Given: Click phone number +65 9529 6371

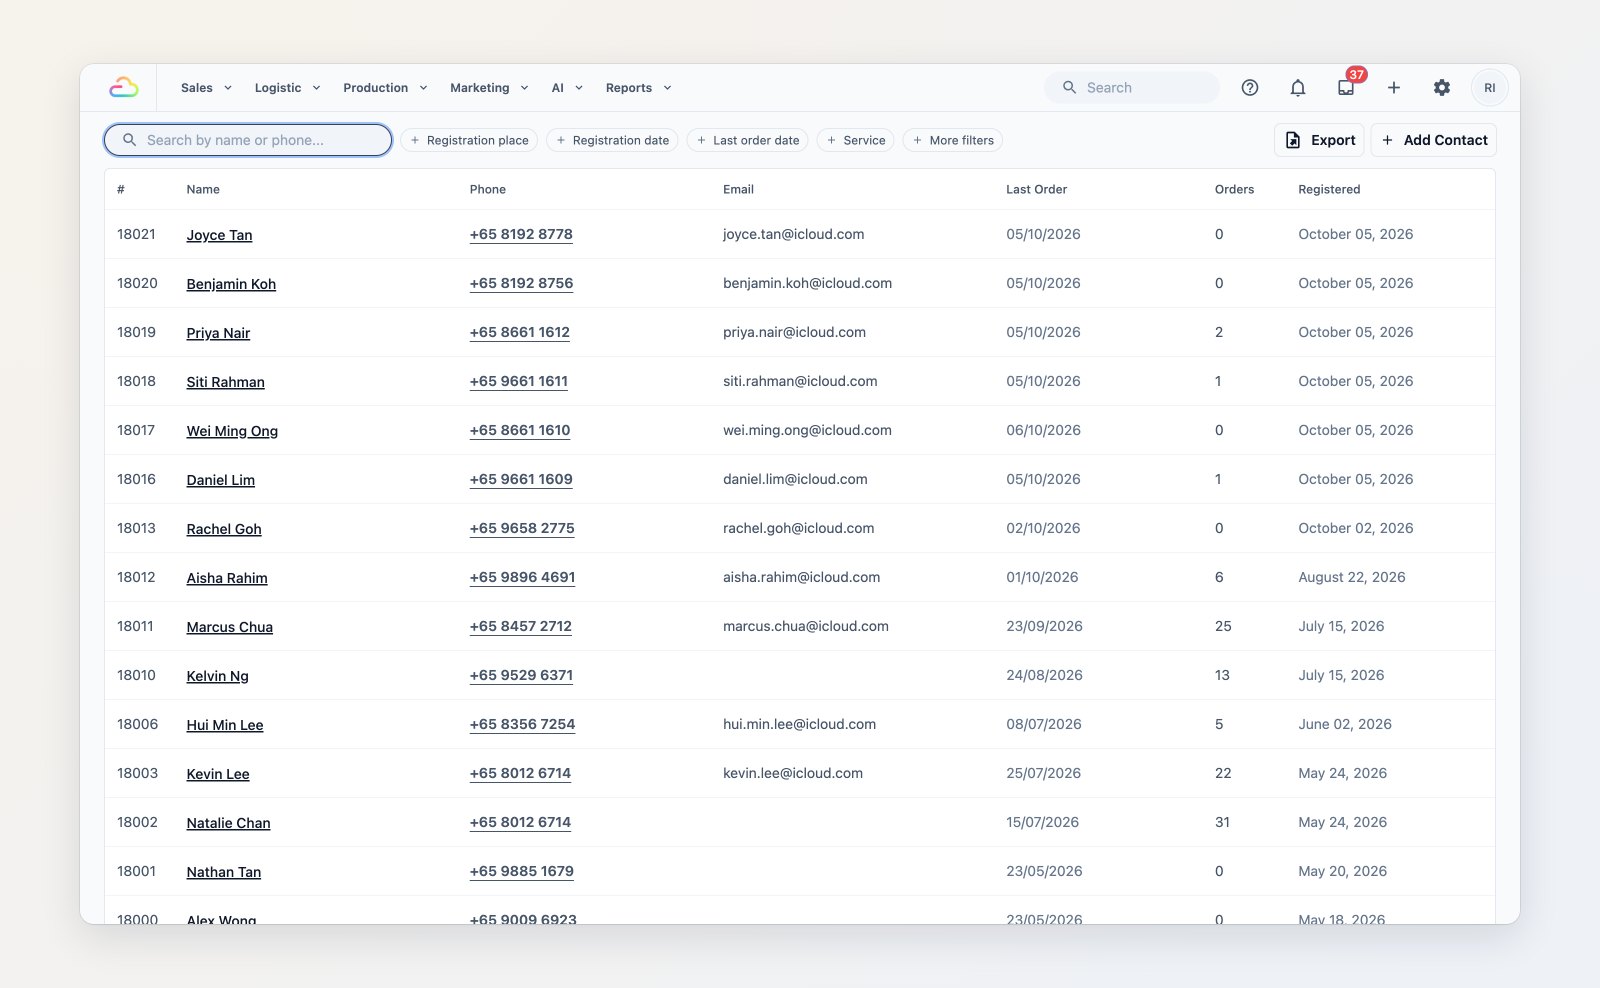Looking at the screenshot, I should (x=521, y=676).
